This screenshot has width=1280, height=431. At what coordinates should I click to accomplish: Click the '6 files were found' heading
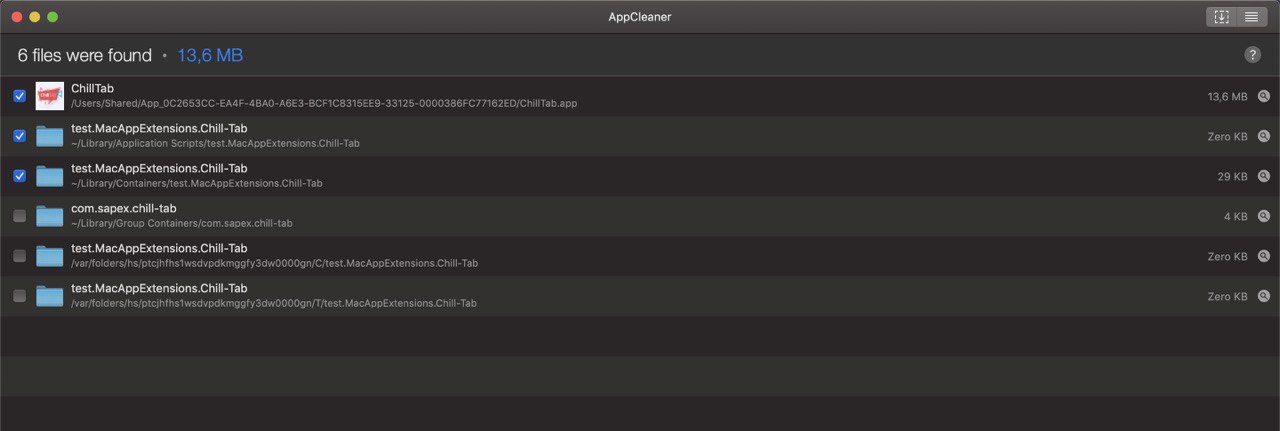tap(84, 55)
